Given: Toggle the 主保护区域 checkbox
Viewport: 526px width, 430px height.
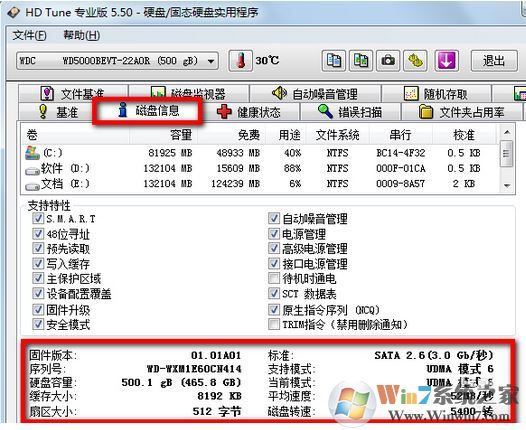Looking at the screenshot, I should coord(38,278).
